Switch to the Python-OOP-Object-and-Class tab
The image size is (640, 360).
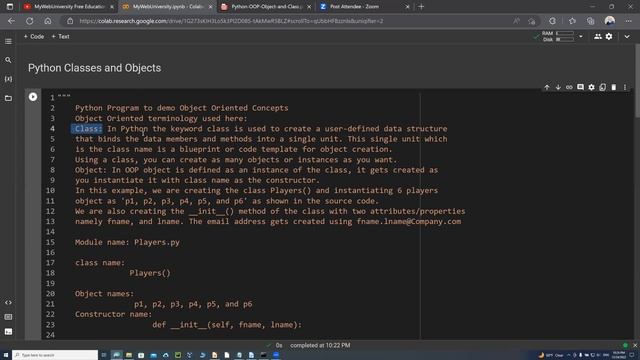coord(266,7)
